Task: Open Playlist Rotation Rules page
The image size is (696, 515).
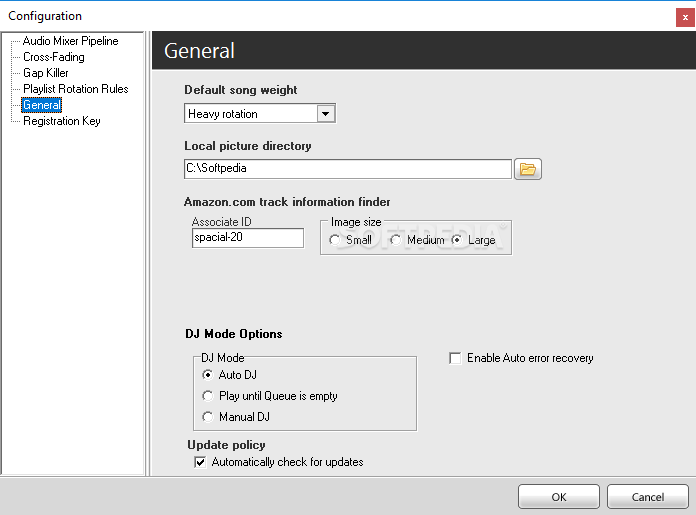Action: point(75,89)
